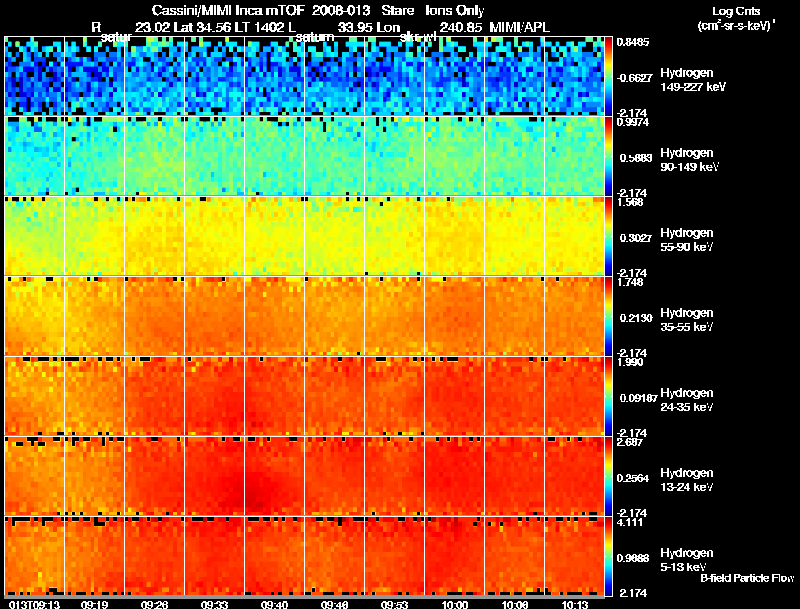The width and height of the screenshot is (800, 609).
Task: Click the 09:53 time axis label
Action: [394, 604]
